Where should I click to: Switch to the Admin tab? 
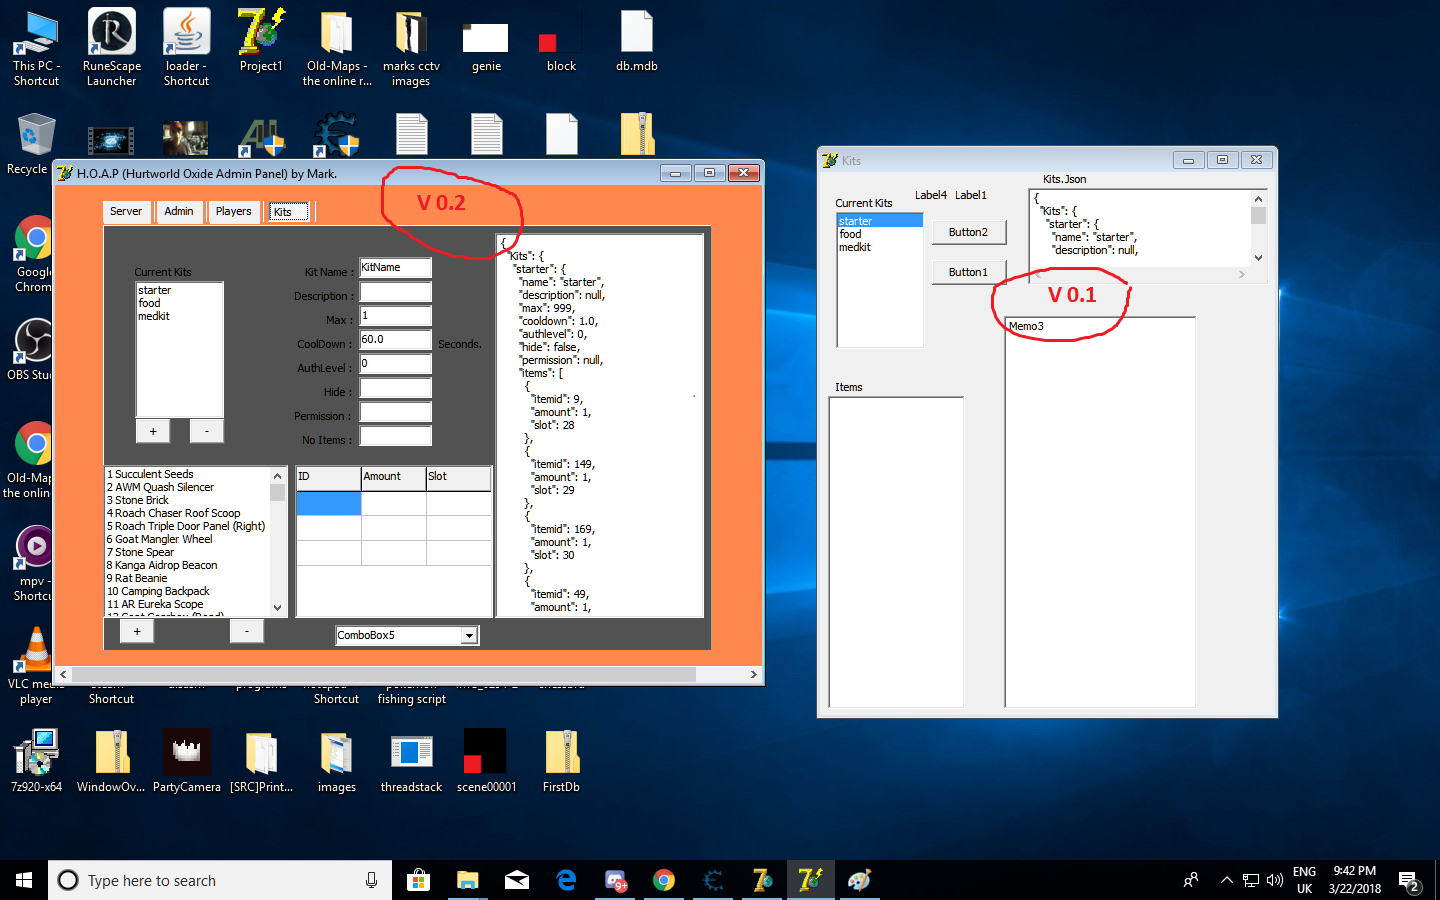click(x=179, y=211)
